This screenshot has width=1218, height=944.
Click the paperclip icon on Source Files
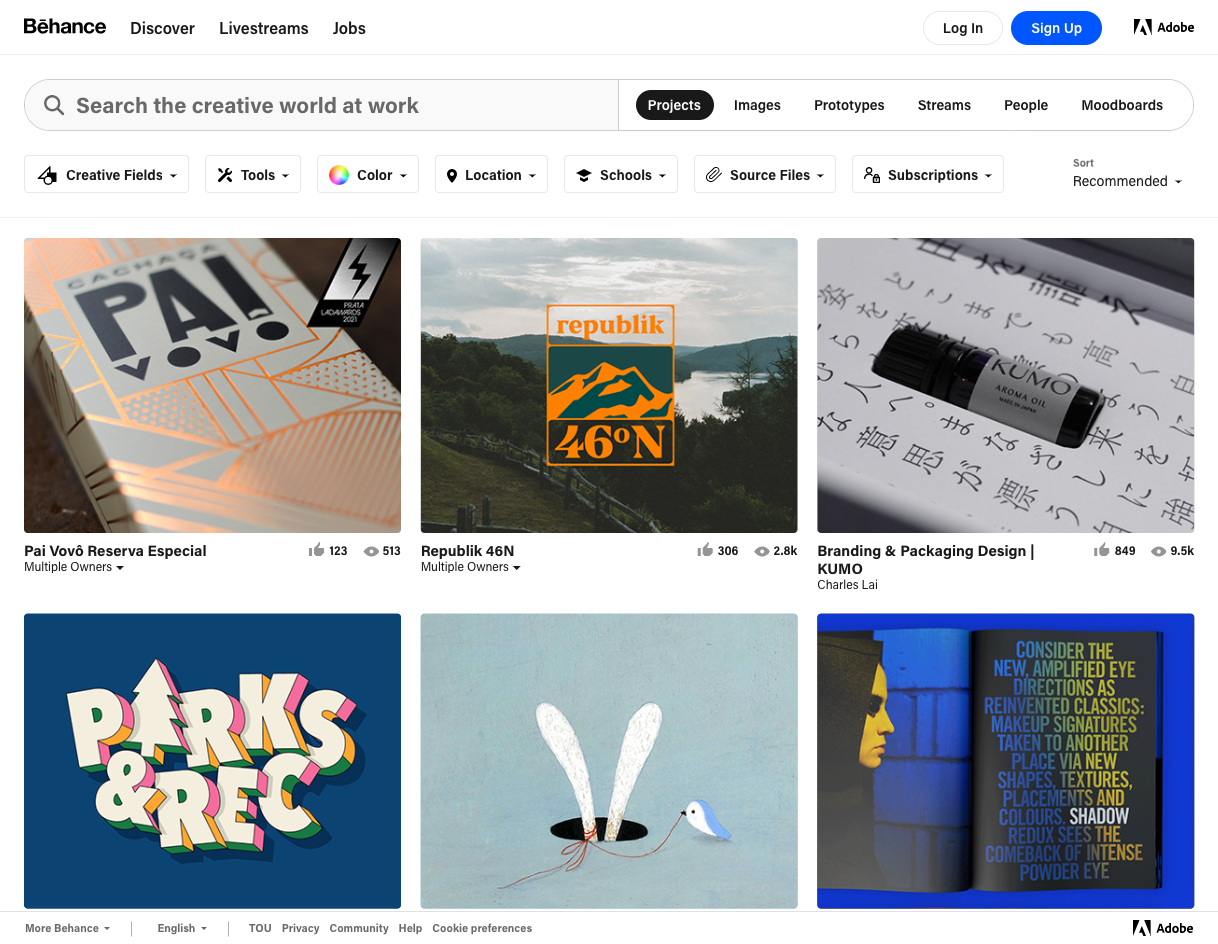point(713,174)
